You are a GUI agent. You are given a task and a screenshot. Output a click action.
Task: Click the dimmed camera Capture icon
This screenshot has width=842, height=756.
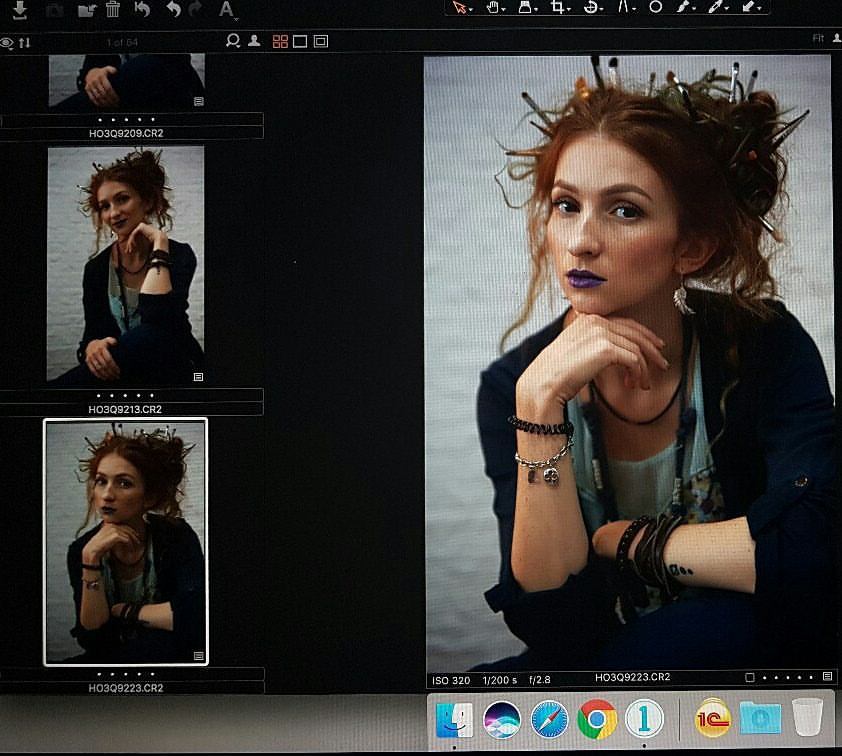(x=54, y=10)
